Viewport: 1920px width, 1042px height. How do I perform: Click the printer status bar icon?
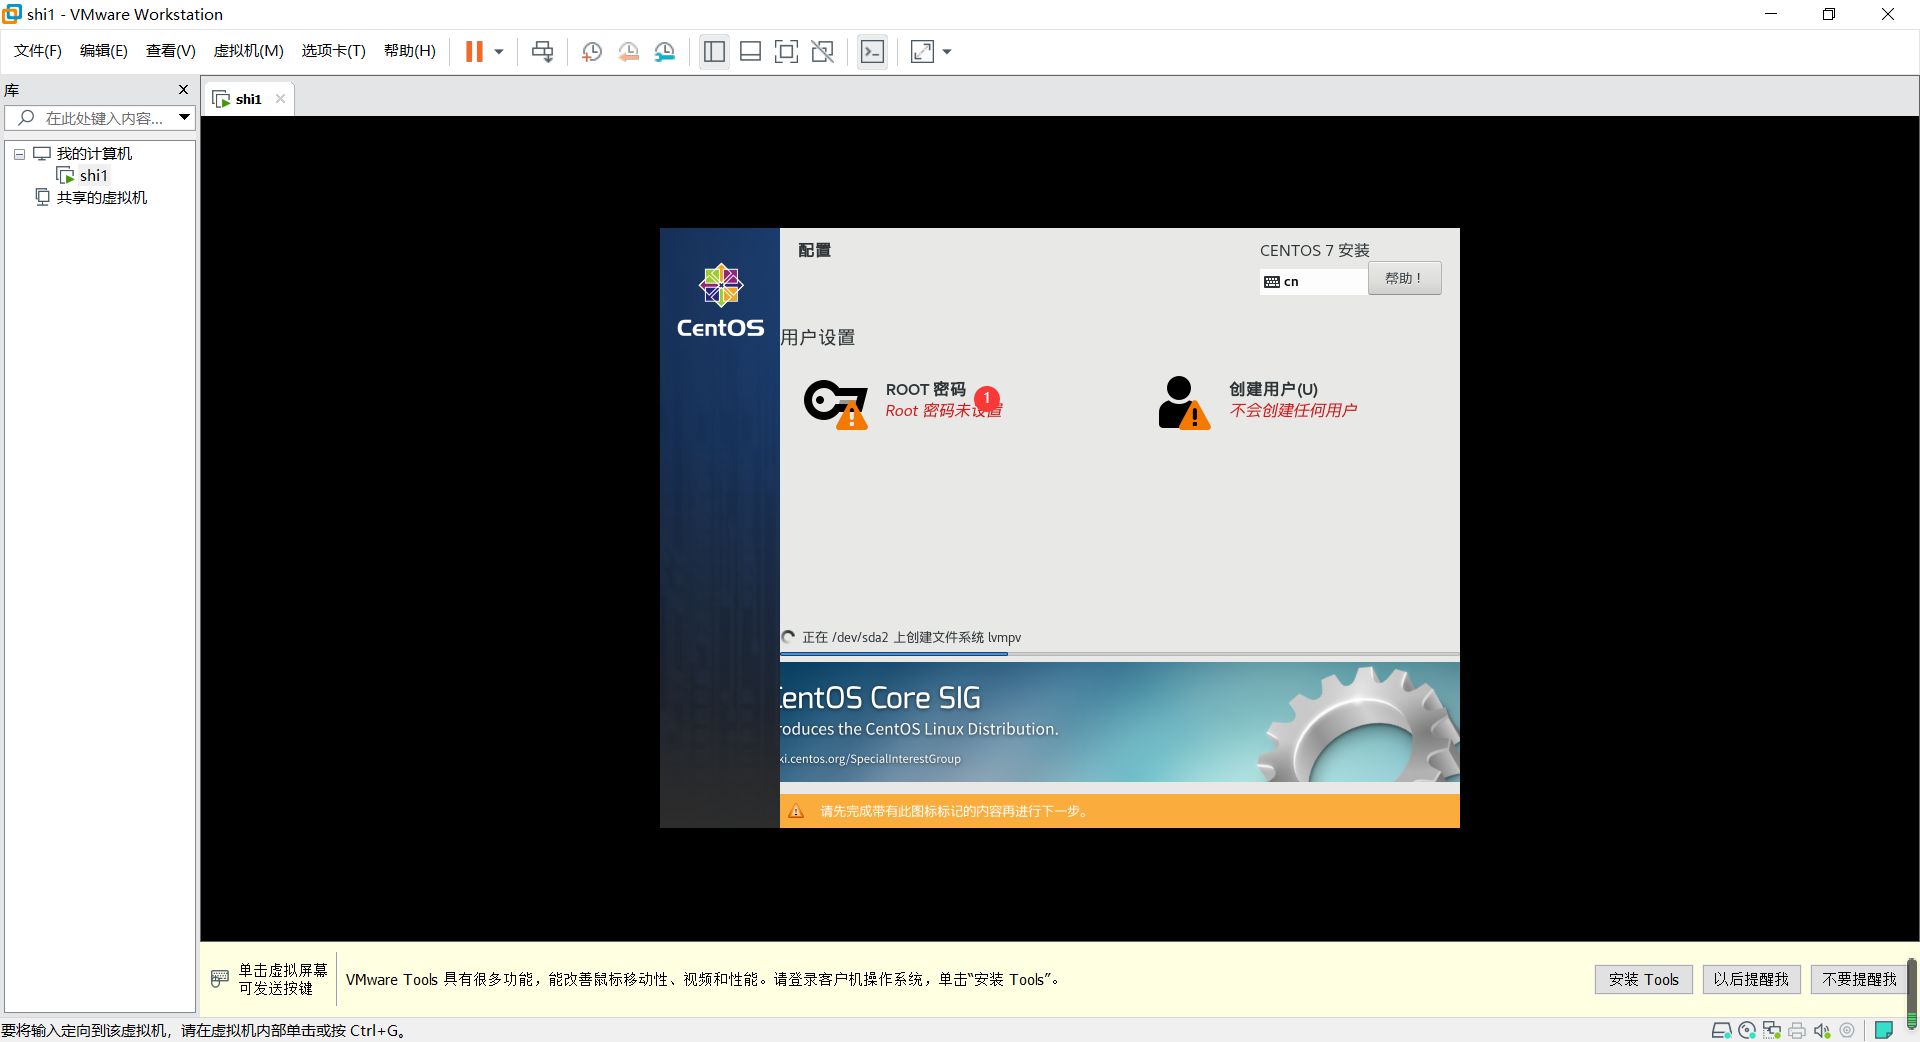tap(1797, 1030)
